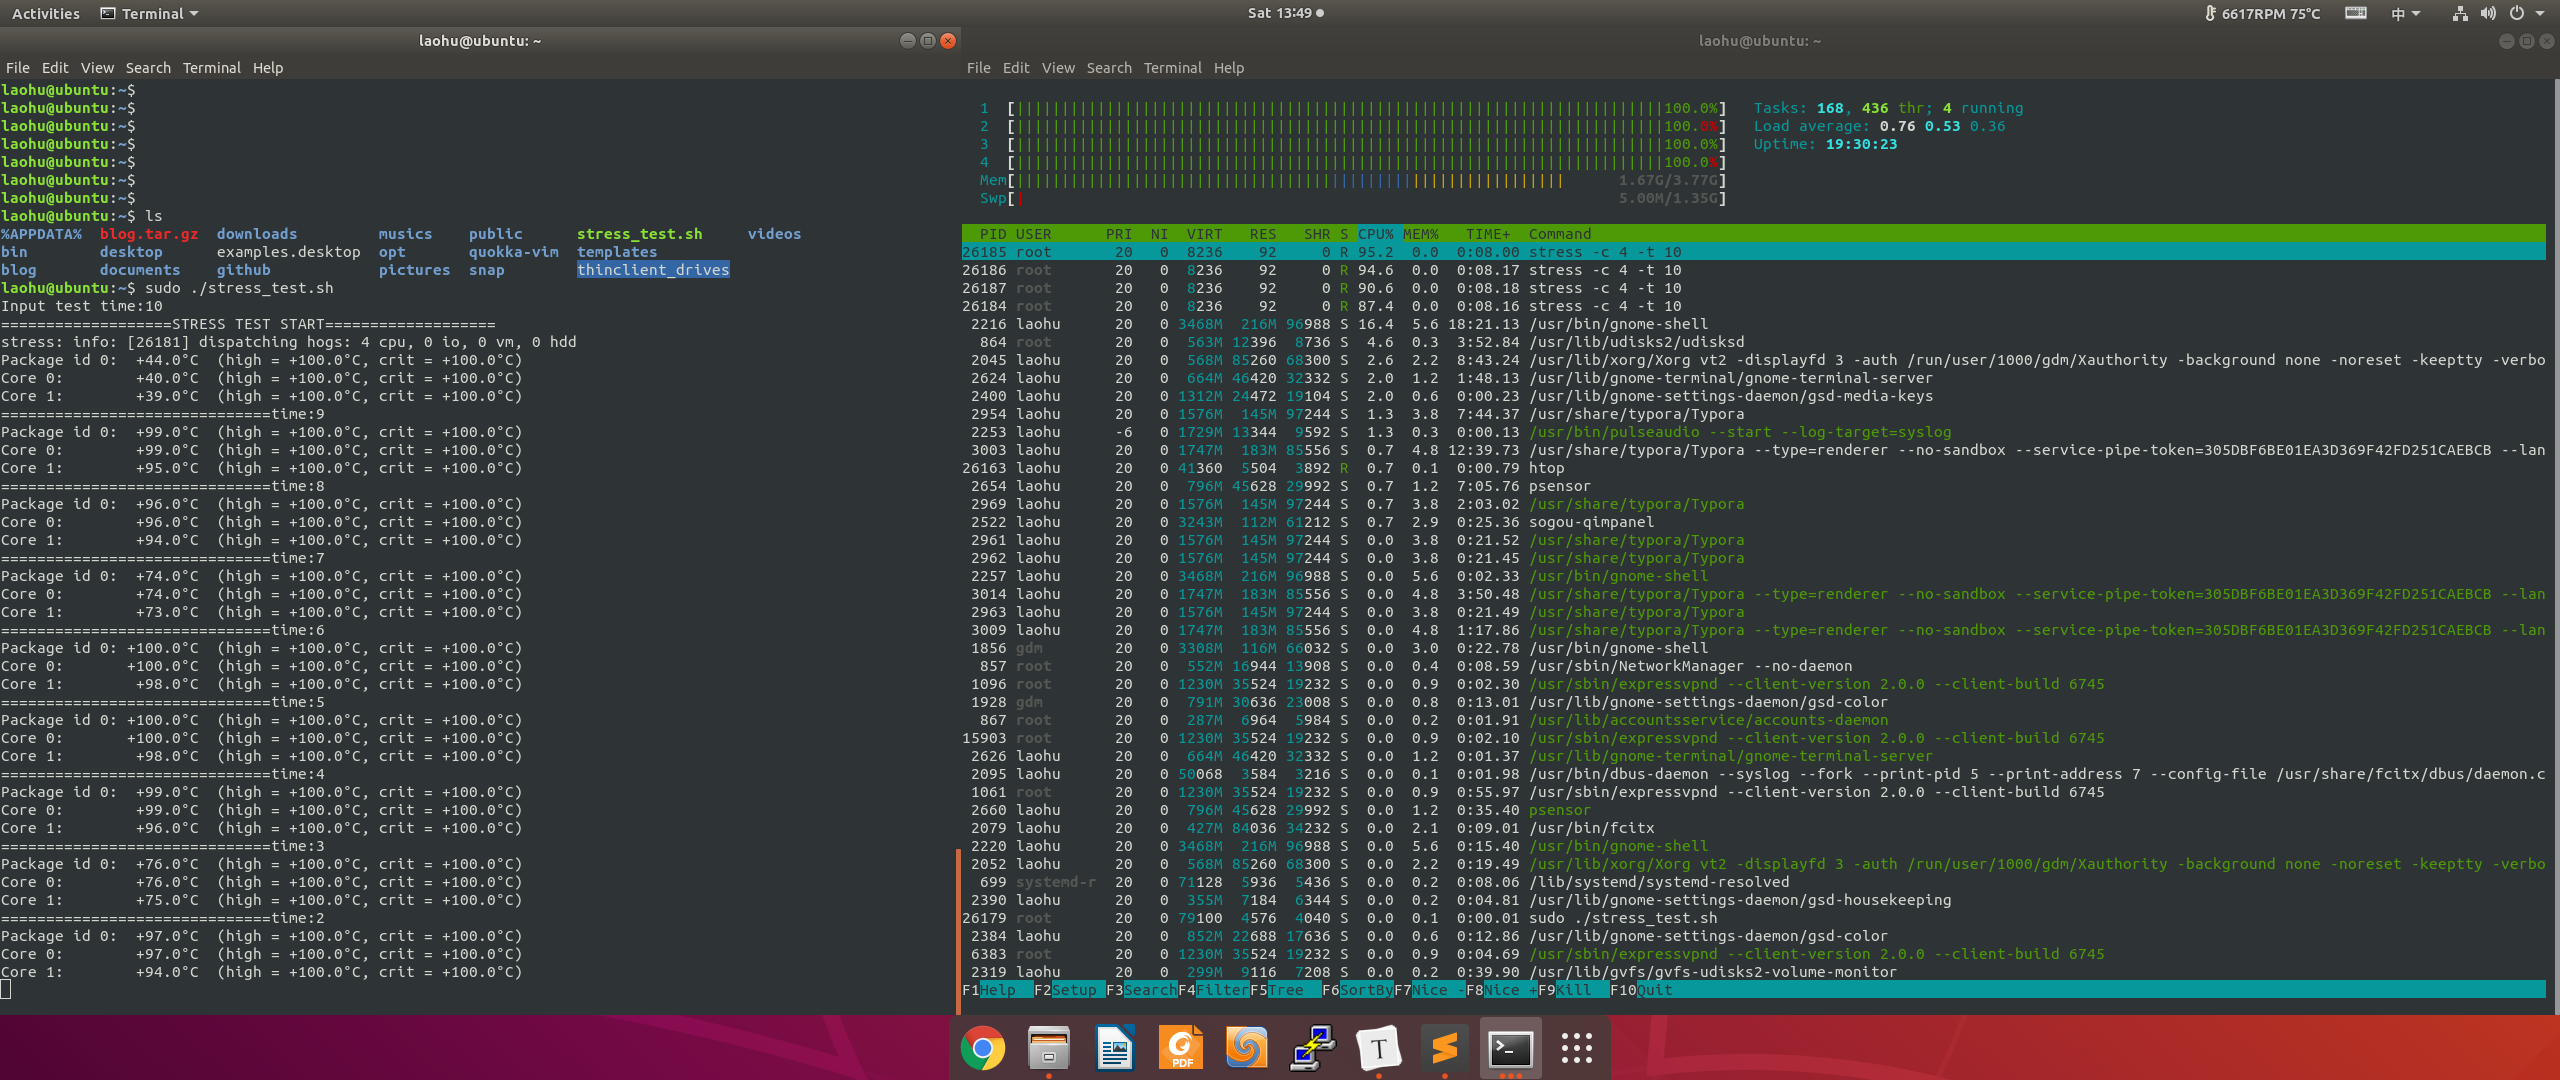The image size is (2560, 1080).
Task: Click htop F1 Help button
Action: [x=998, y=990]
